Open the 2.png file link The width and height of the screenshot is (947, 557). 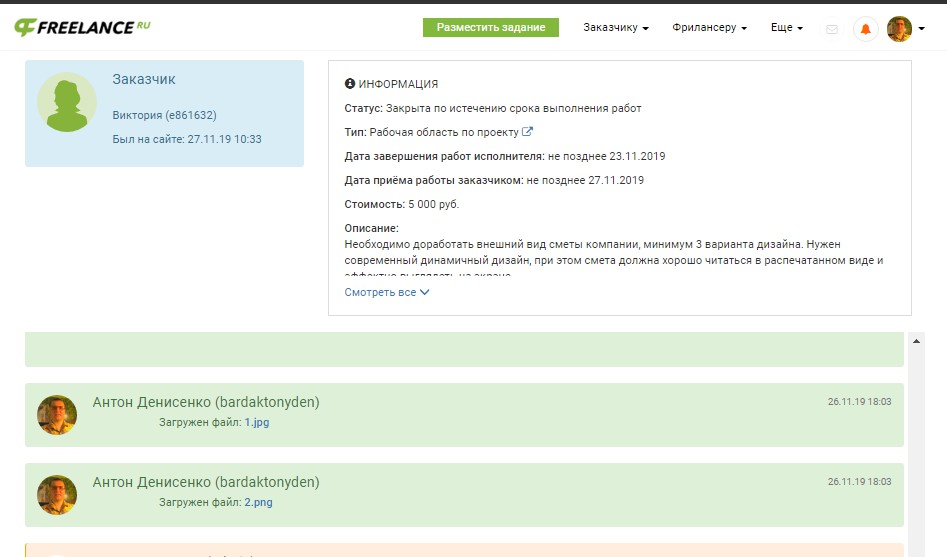(x=258, y=502)
